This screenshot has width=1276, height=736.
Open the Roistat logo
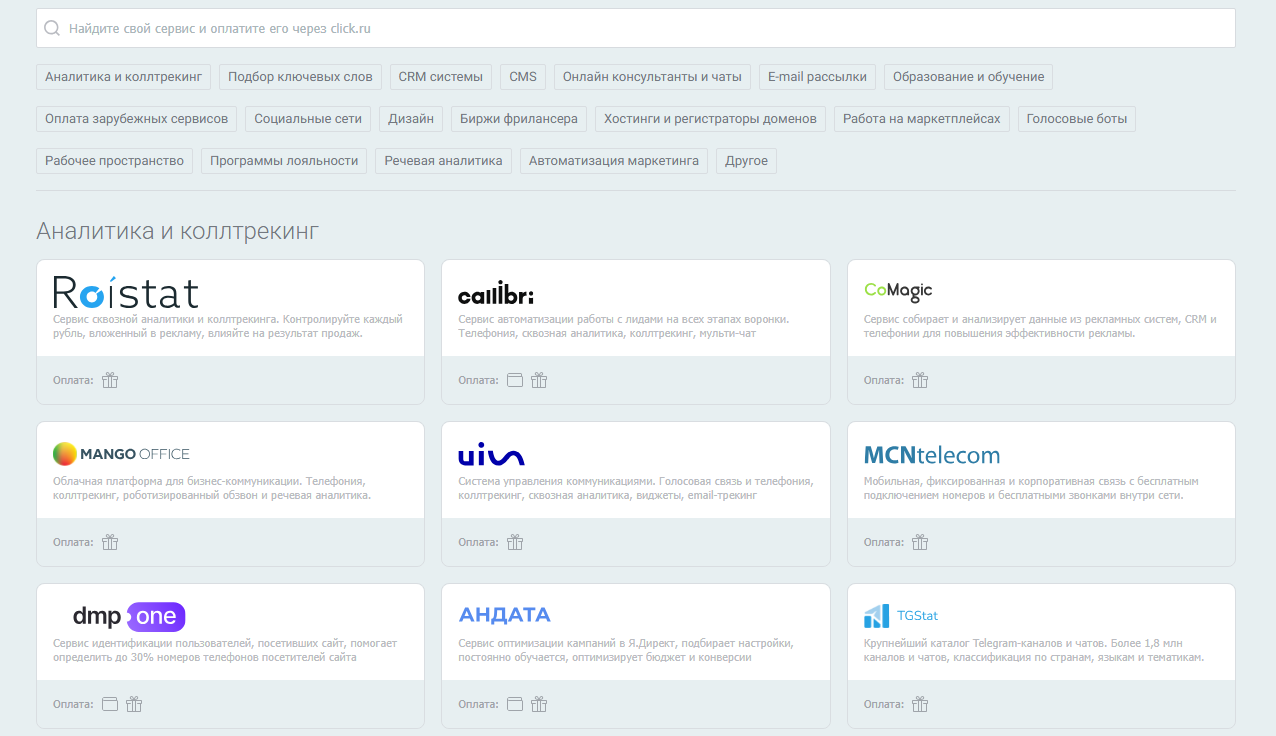click(126, 292)
